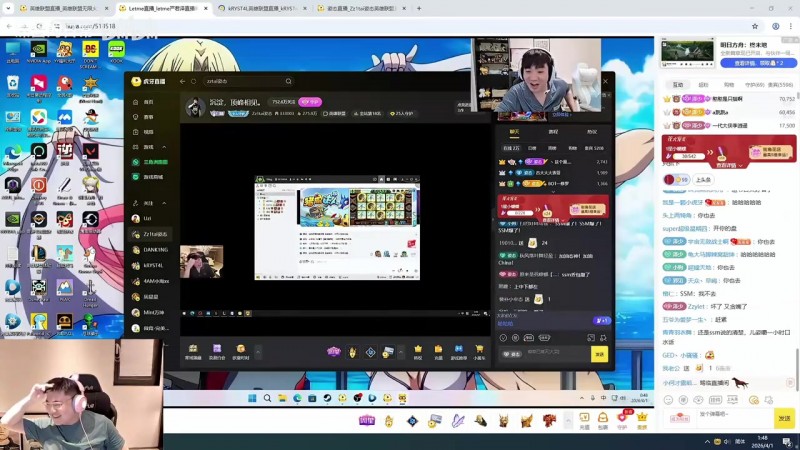800x450 pixels.
Task: Open DANK1NG channel from sidebar
Action: tap(155, 250)
